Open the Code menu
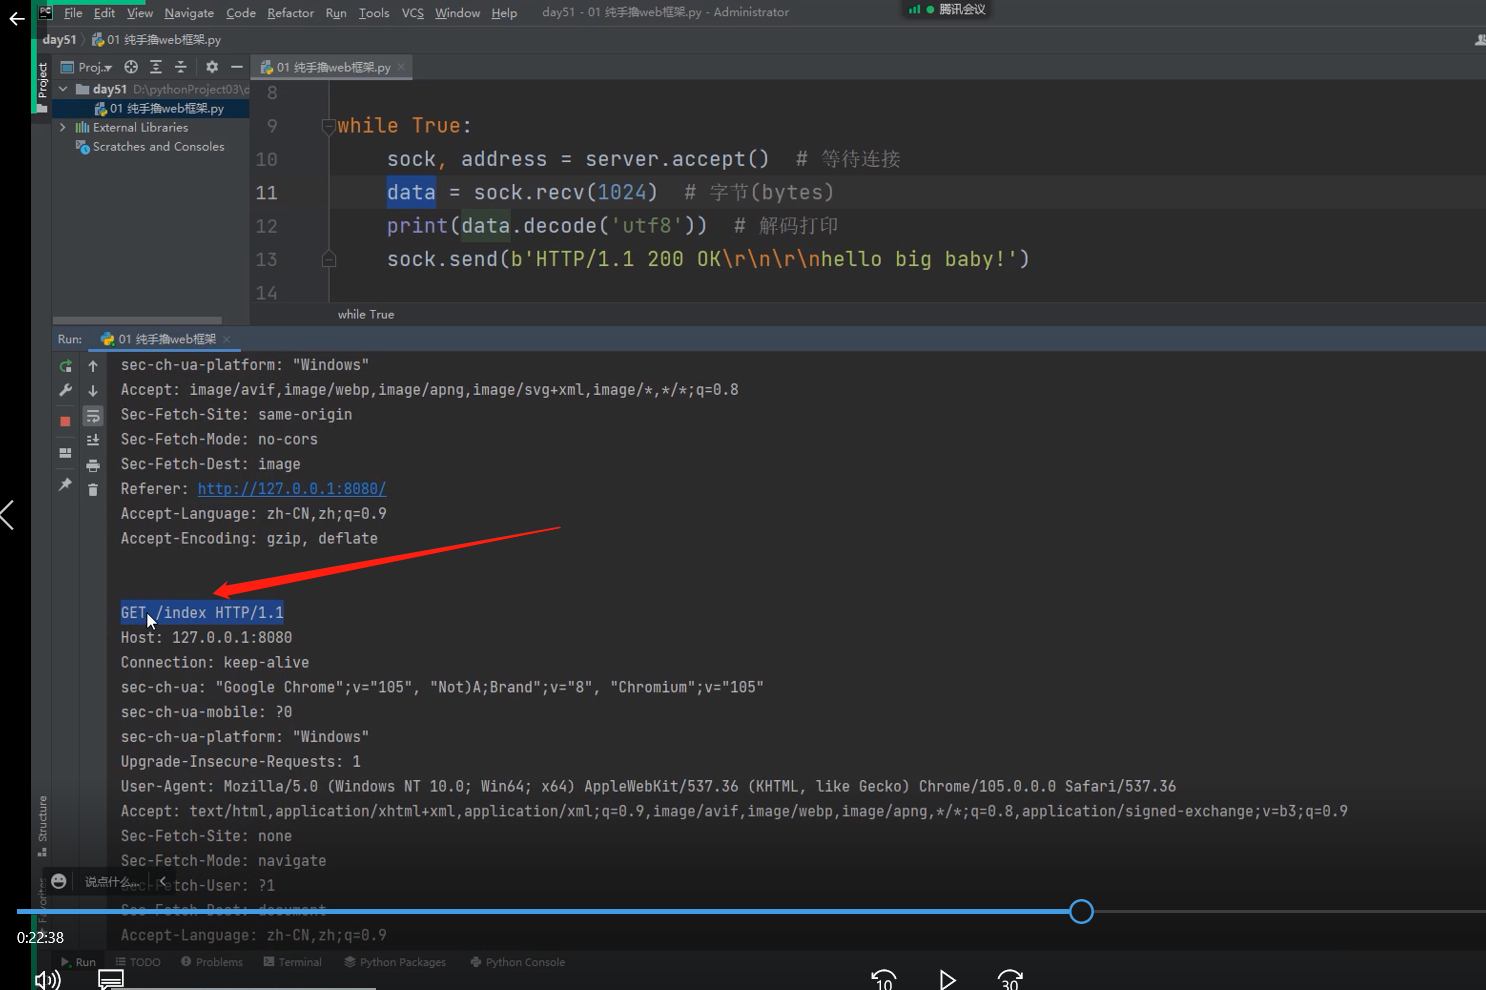The image size is (1486, 990). [x=241, y=13]
